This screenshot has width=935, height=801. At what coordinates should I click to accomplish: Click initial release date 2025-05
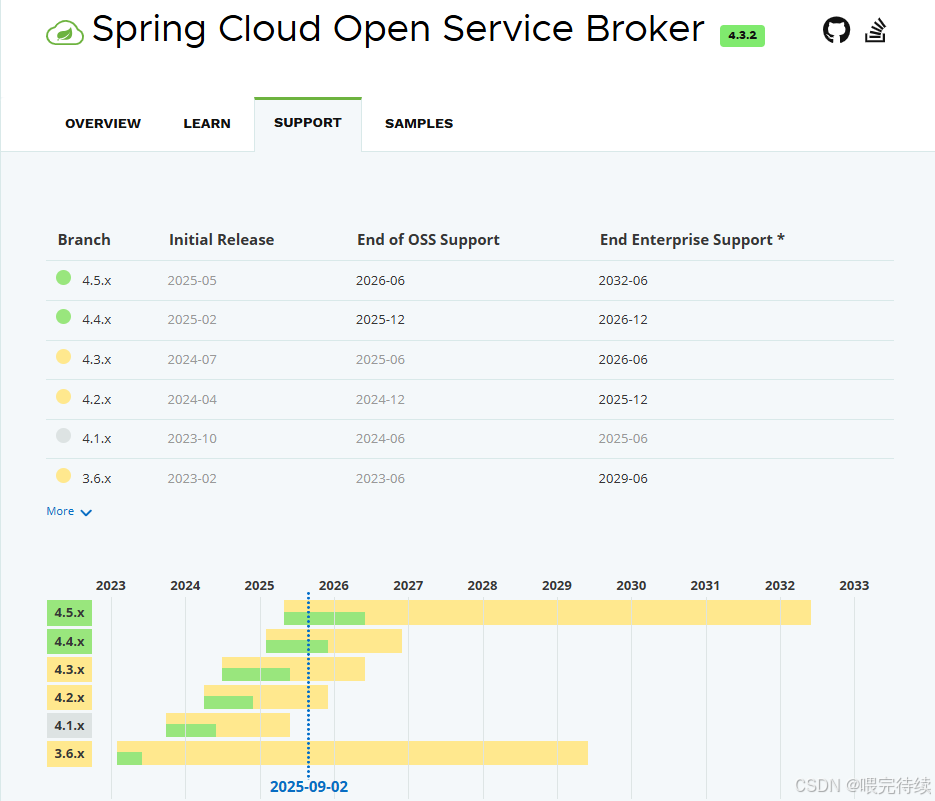click(192, 280)
